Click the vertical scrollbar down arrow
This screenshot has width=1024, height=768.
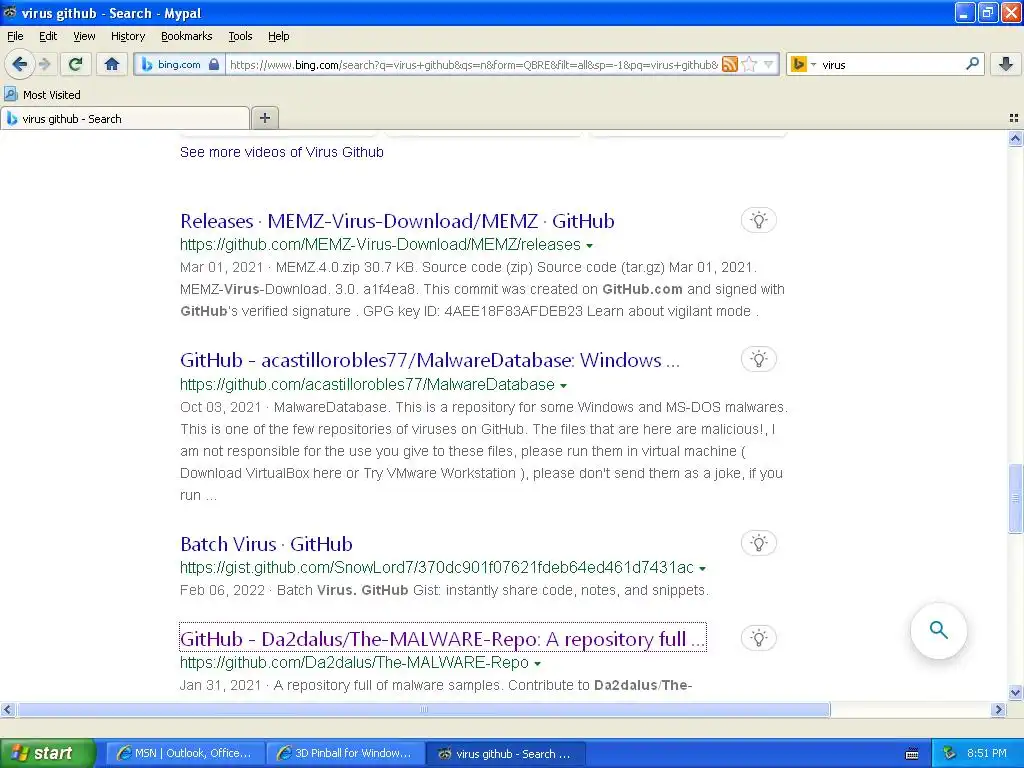(1015, 693)
